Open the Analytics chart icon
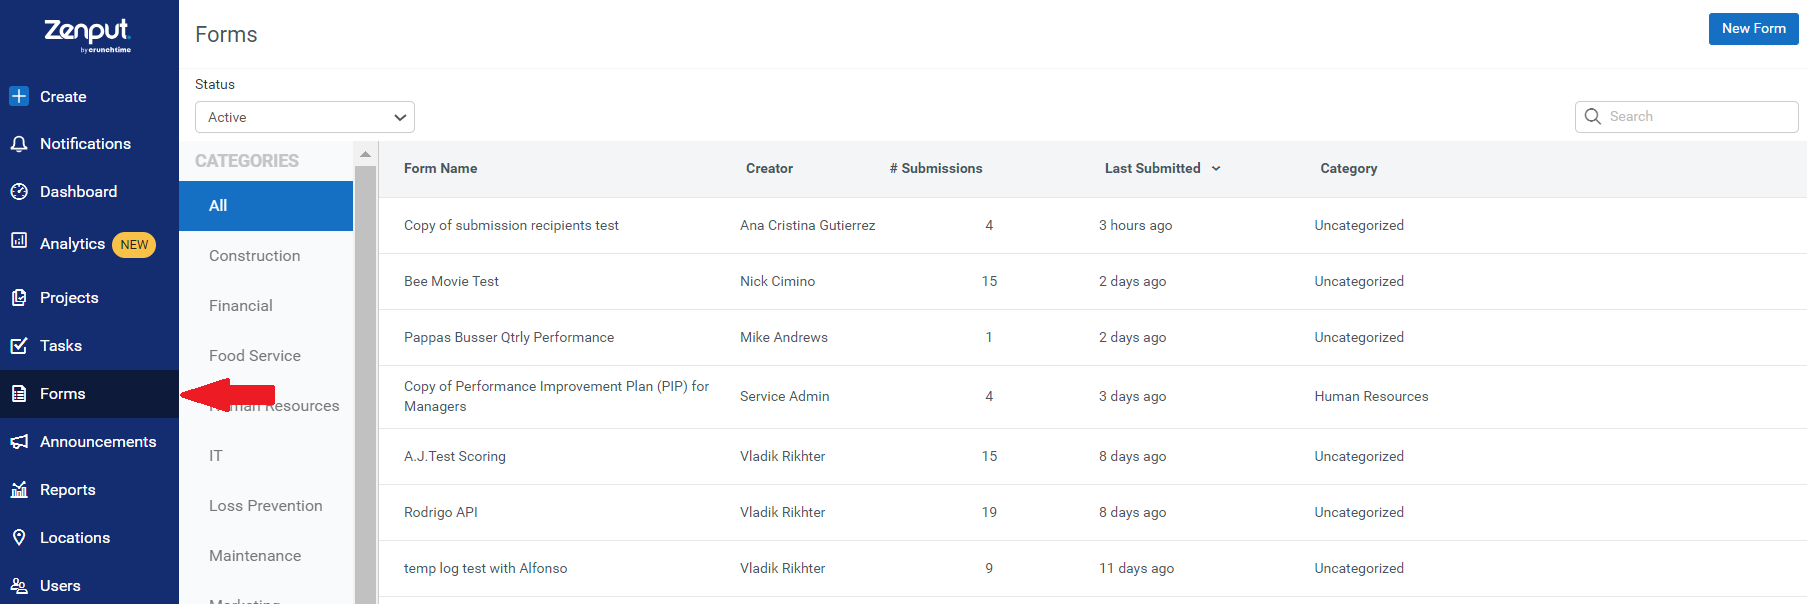This screenshot has height=604, width=1807. point(19,240)
